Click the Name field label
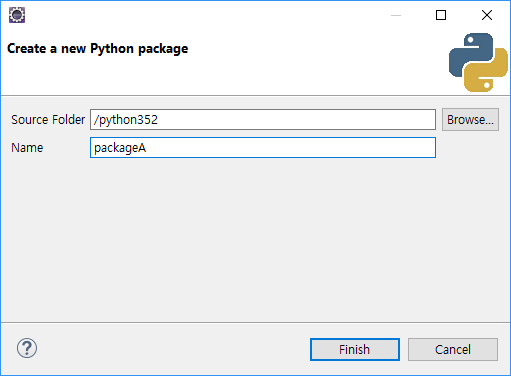Image resolution: width=511 pixels, height=376 pixels. coord(27,148)
